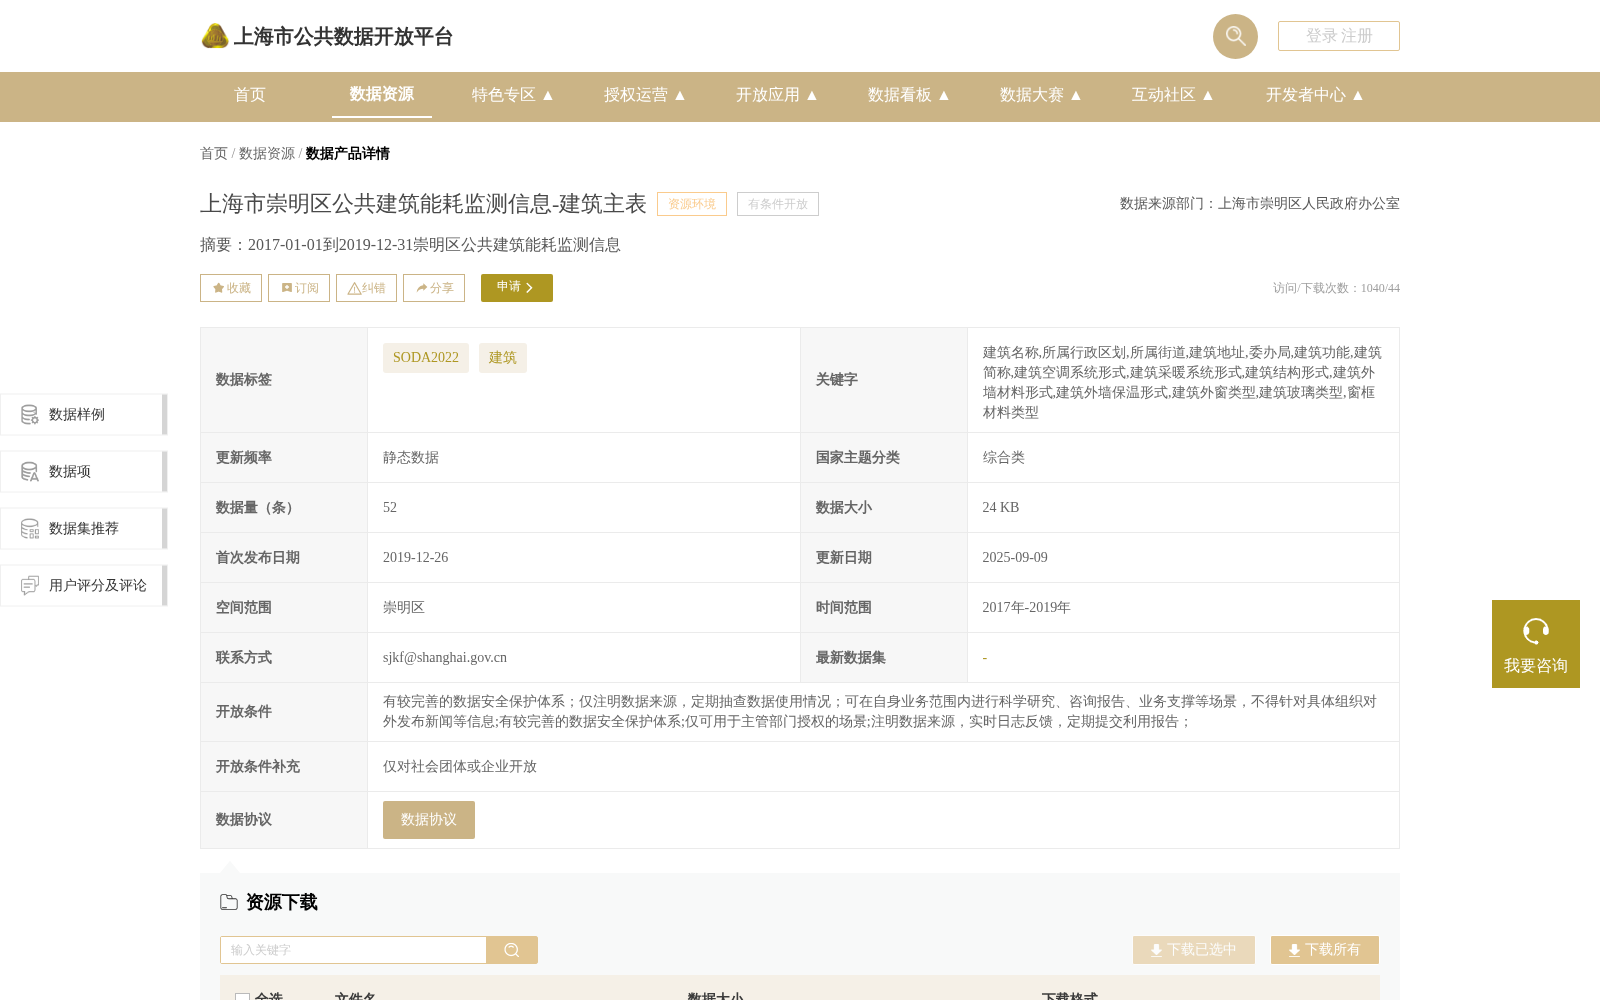
Task: Click the 静态数据 value
Action: click(x=411, y=458)
